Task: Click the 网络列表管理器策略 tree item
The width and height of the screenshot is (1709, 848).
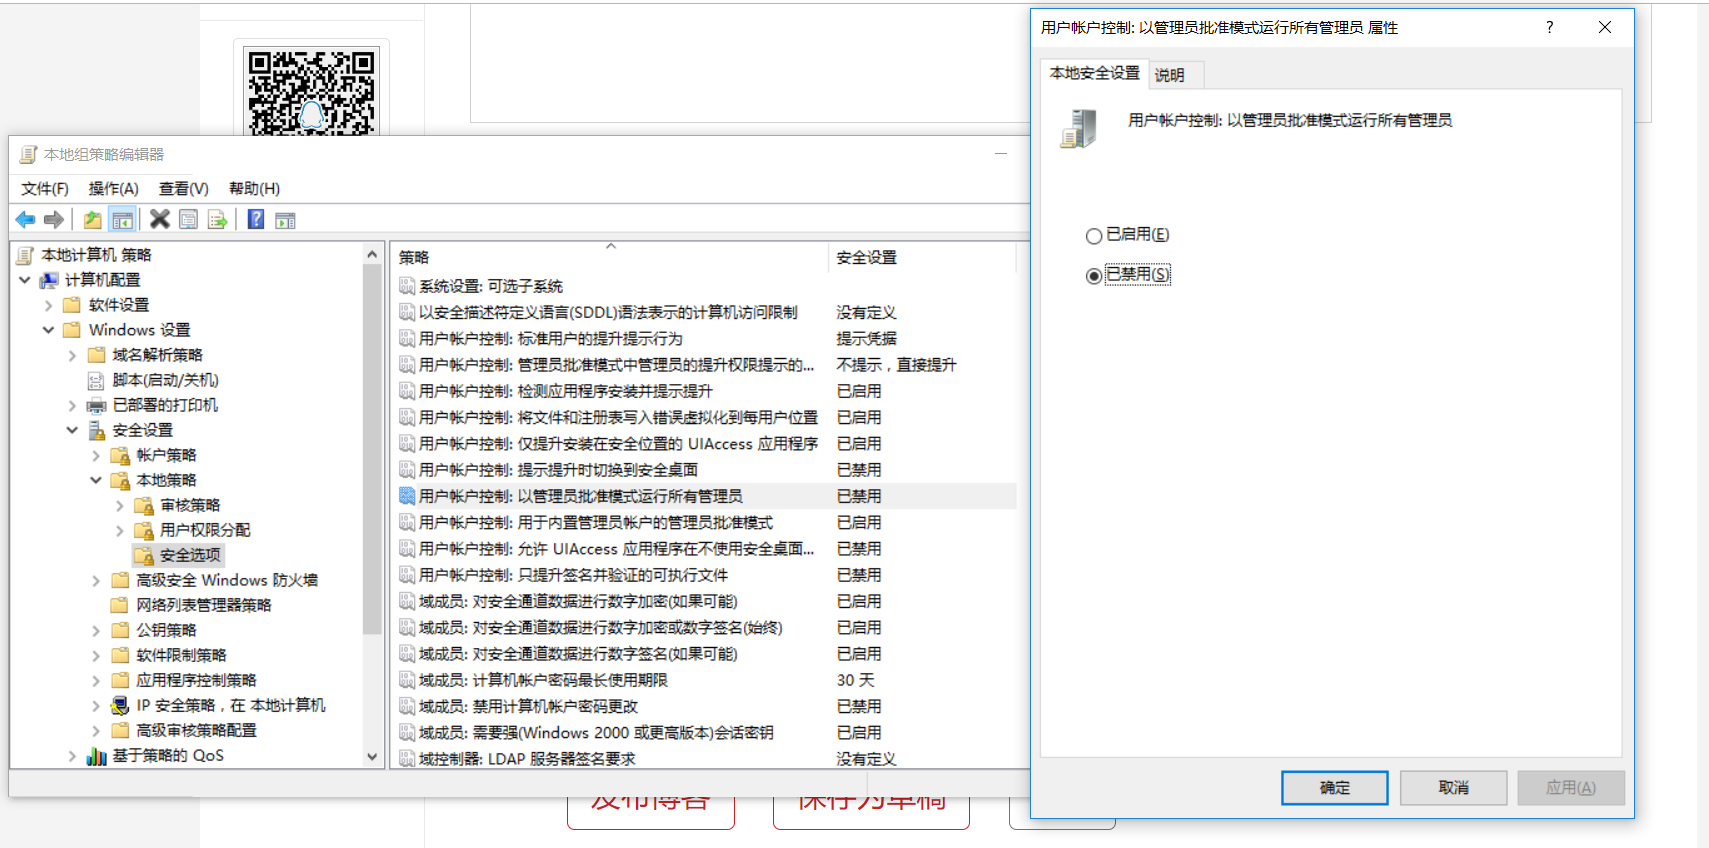Action: point(203,605)
